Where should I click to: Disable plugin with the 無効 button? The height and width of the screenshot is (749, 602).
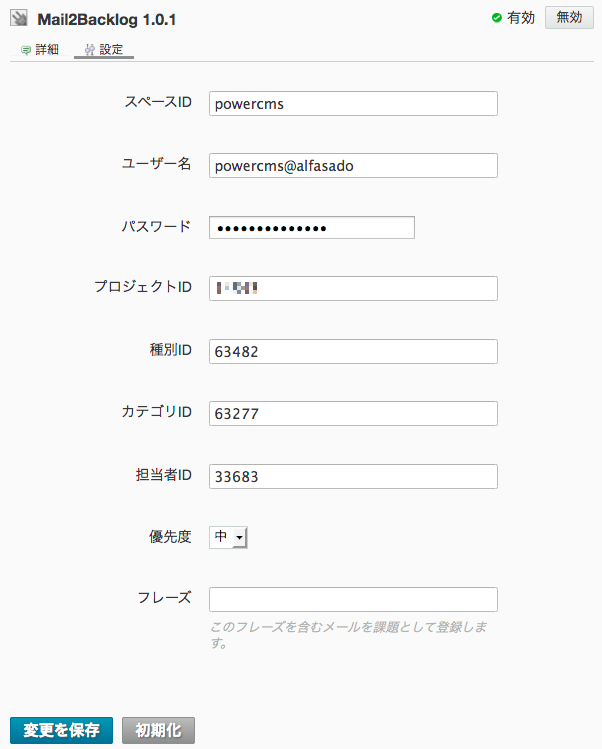point(569,18)
